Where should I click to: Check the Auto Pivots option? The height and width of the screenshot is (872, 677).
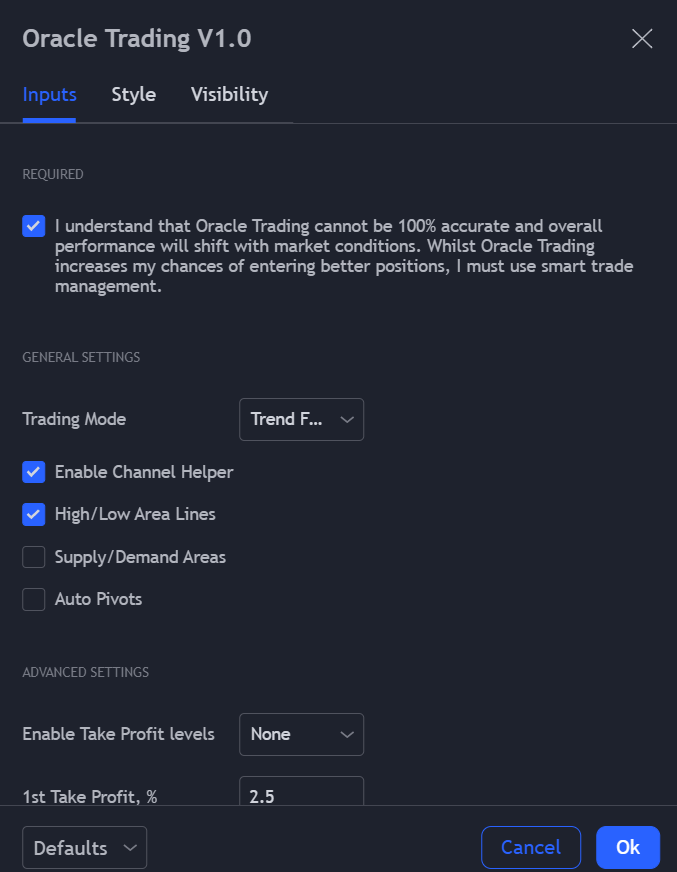tap(34, 599)
